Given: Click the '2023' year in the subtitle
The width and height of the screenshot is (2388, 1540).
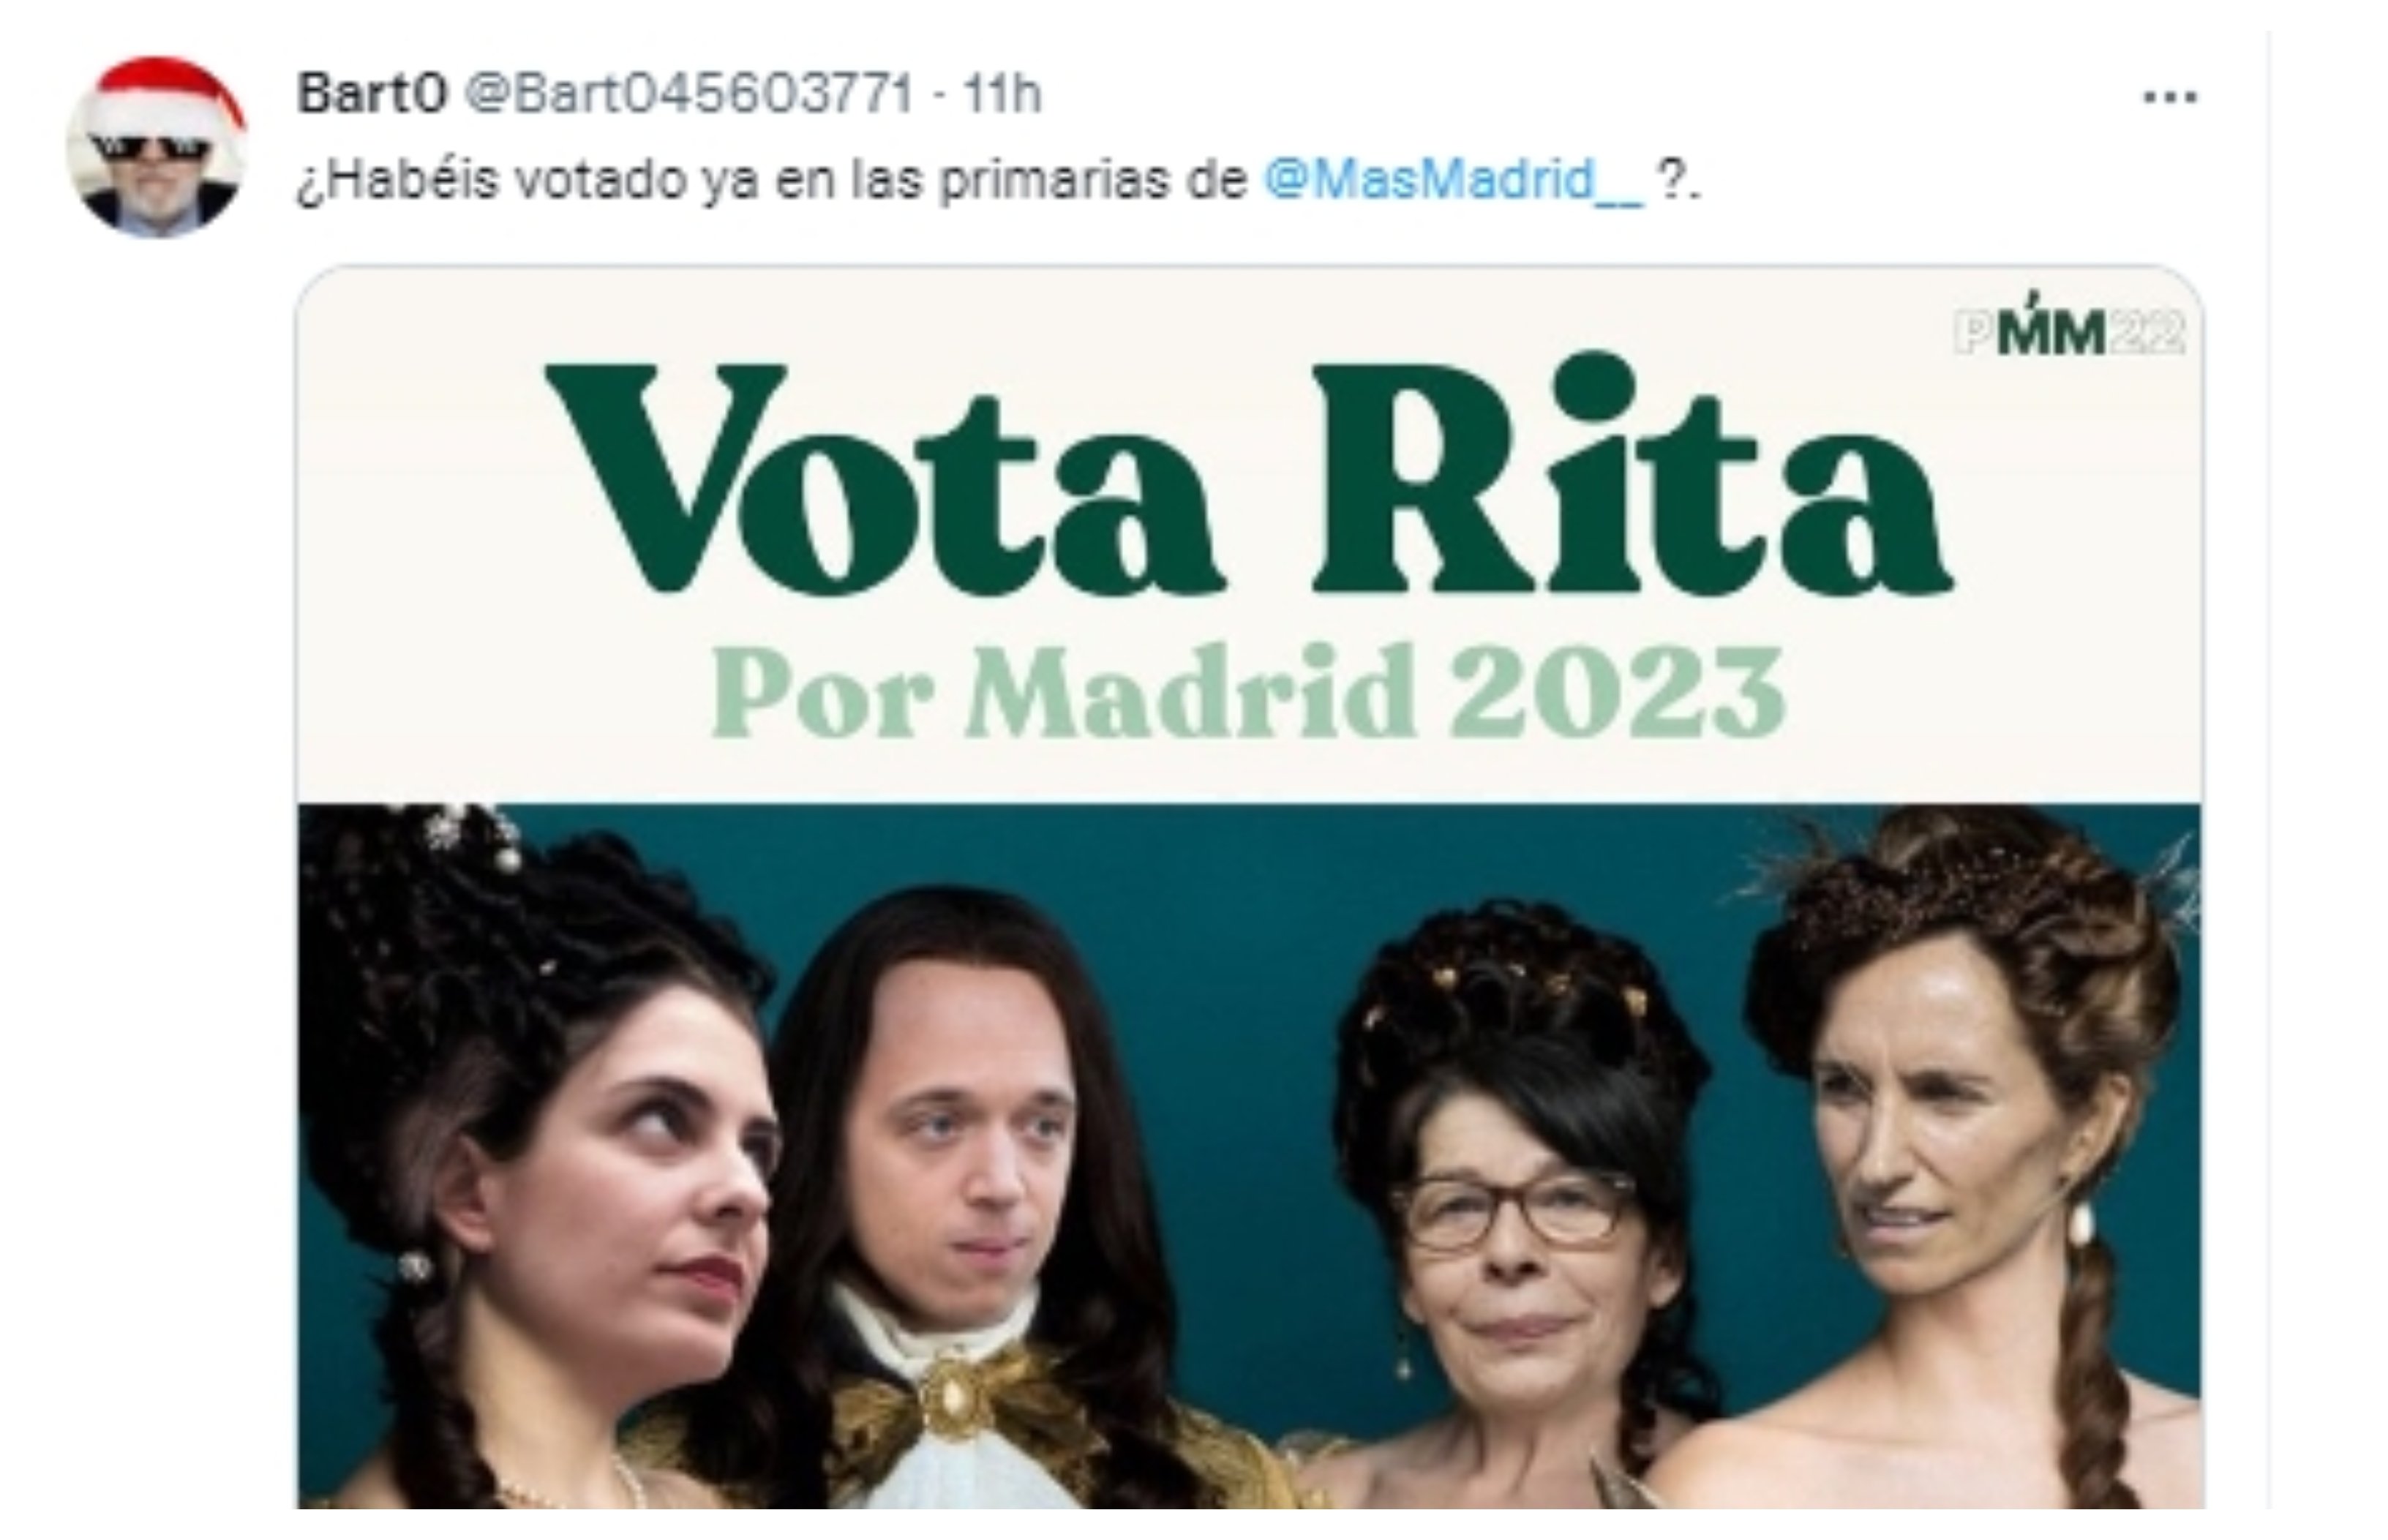Looking at the screenshot, I should coord(1618,693).
